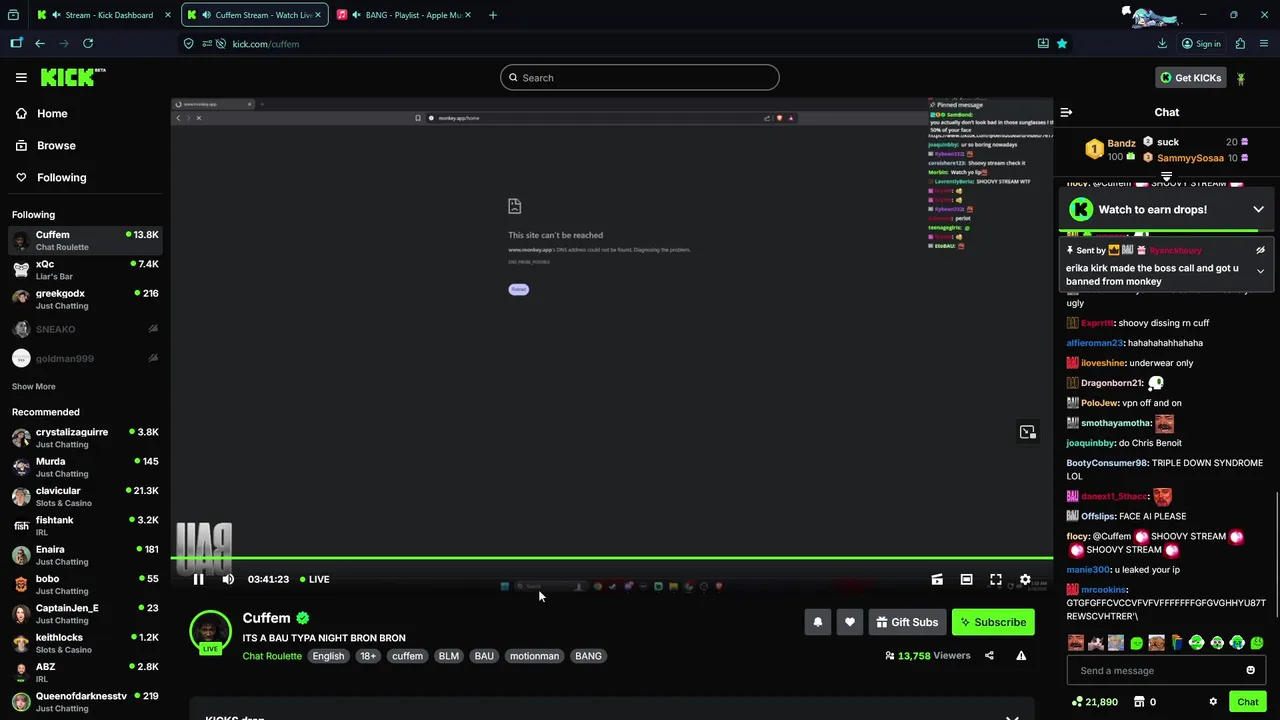Report the stream with warning icon
1280x720 pixels.
pos(1021,656)
